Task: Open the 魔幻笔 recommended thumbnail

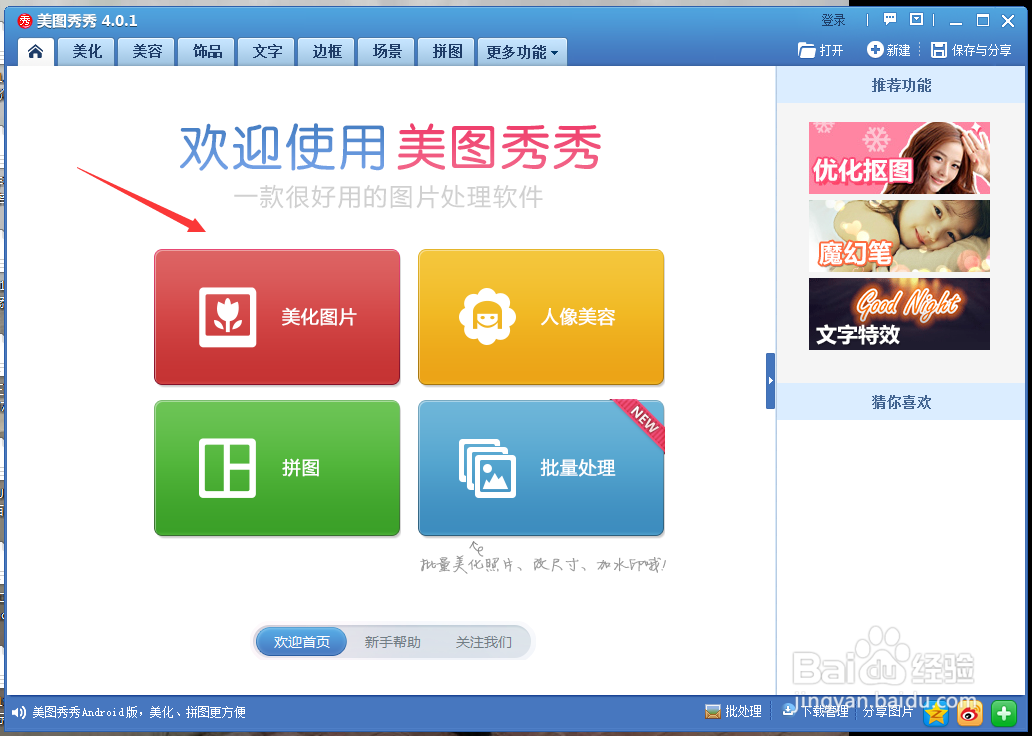Action: pyautogui.click(x=899, y=236)
